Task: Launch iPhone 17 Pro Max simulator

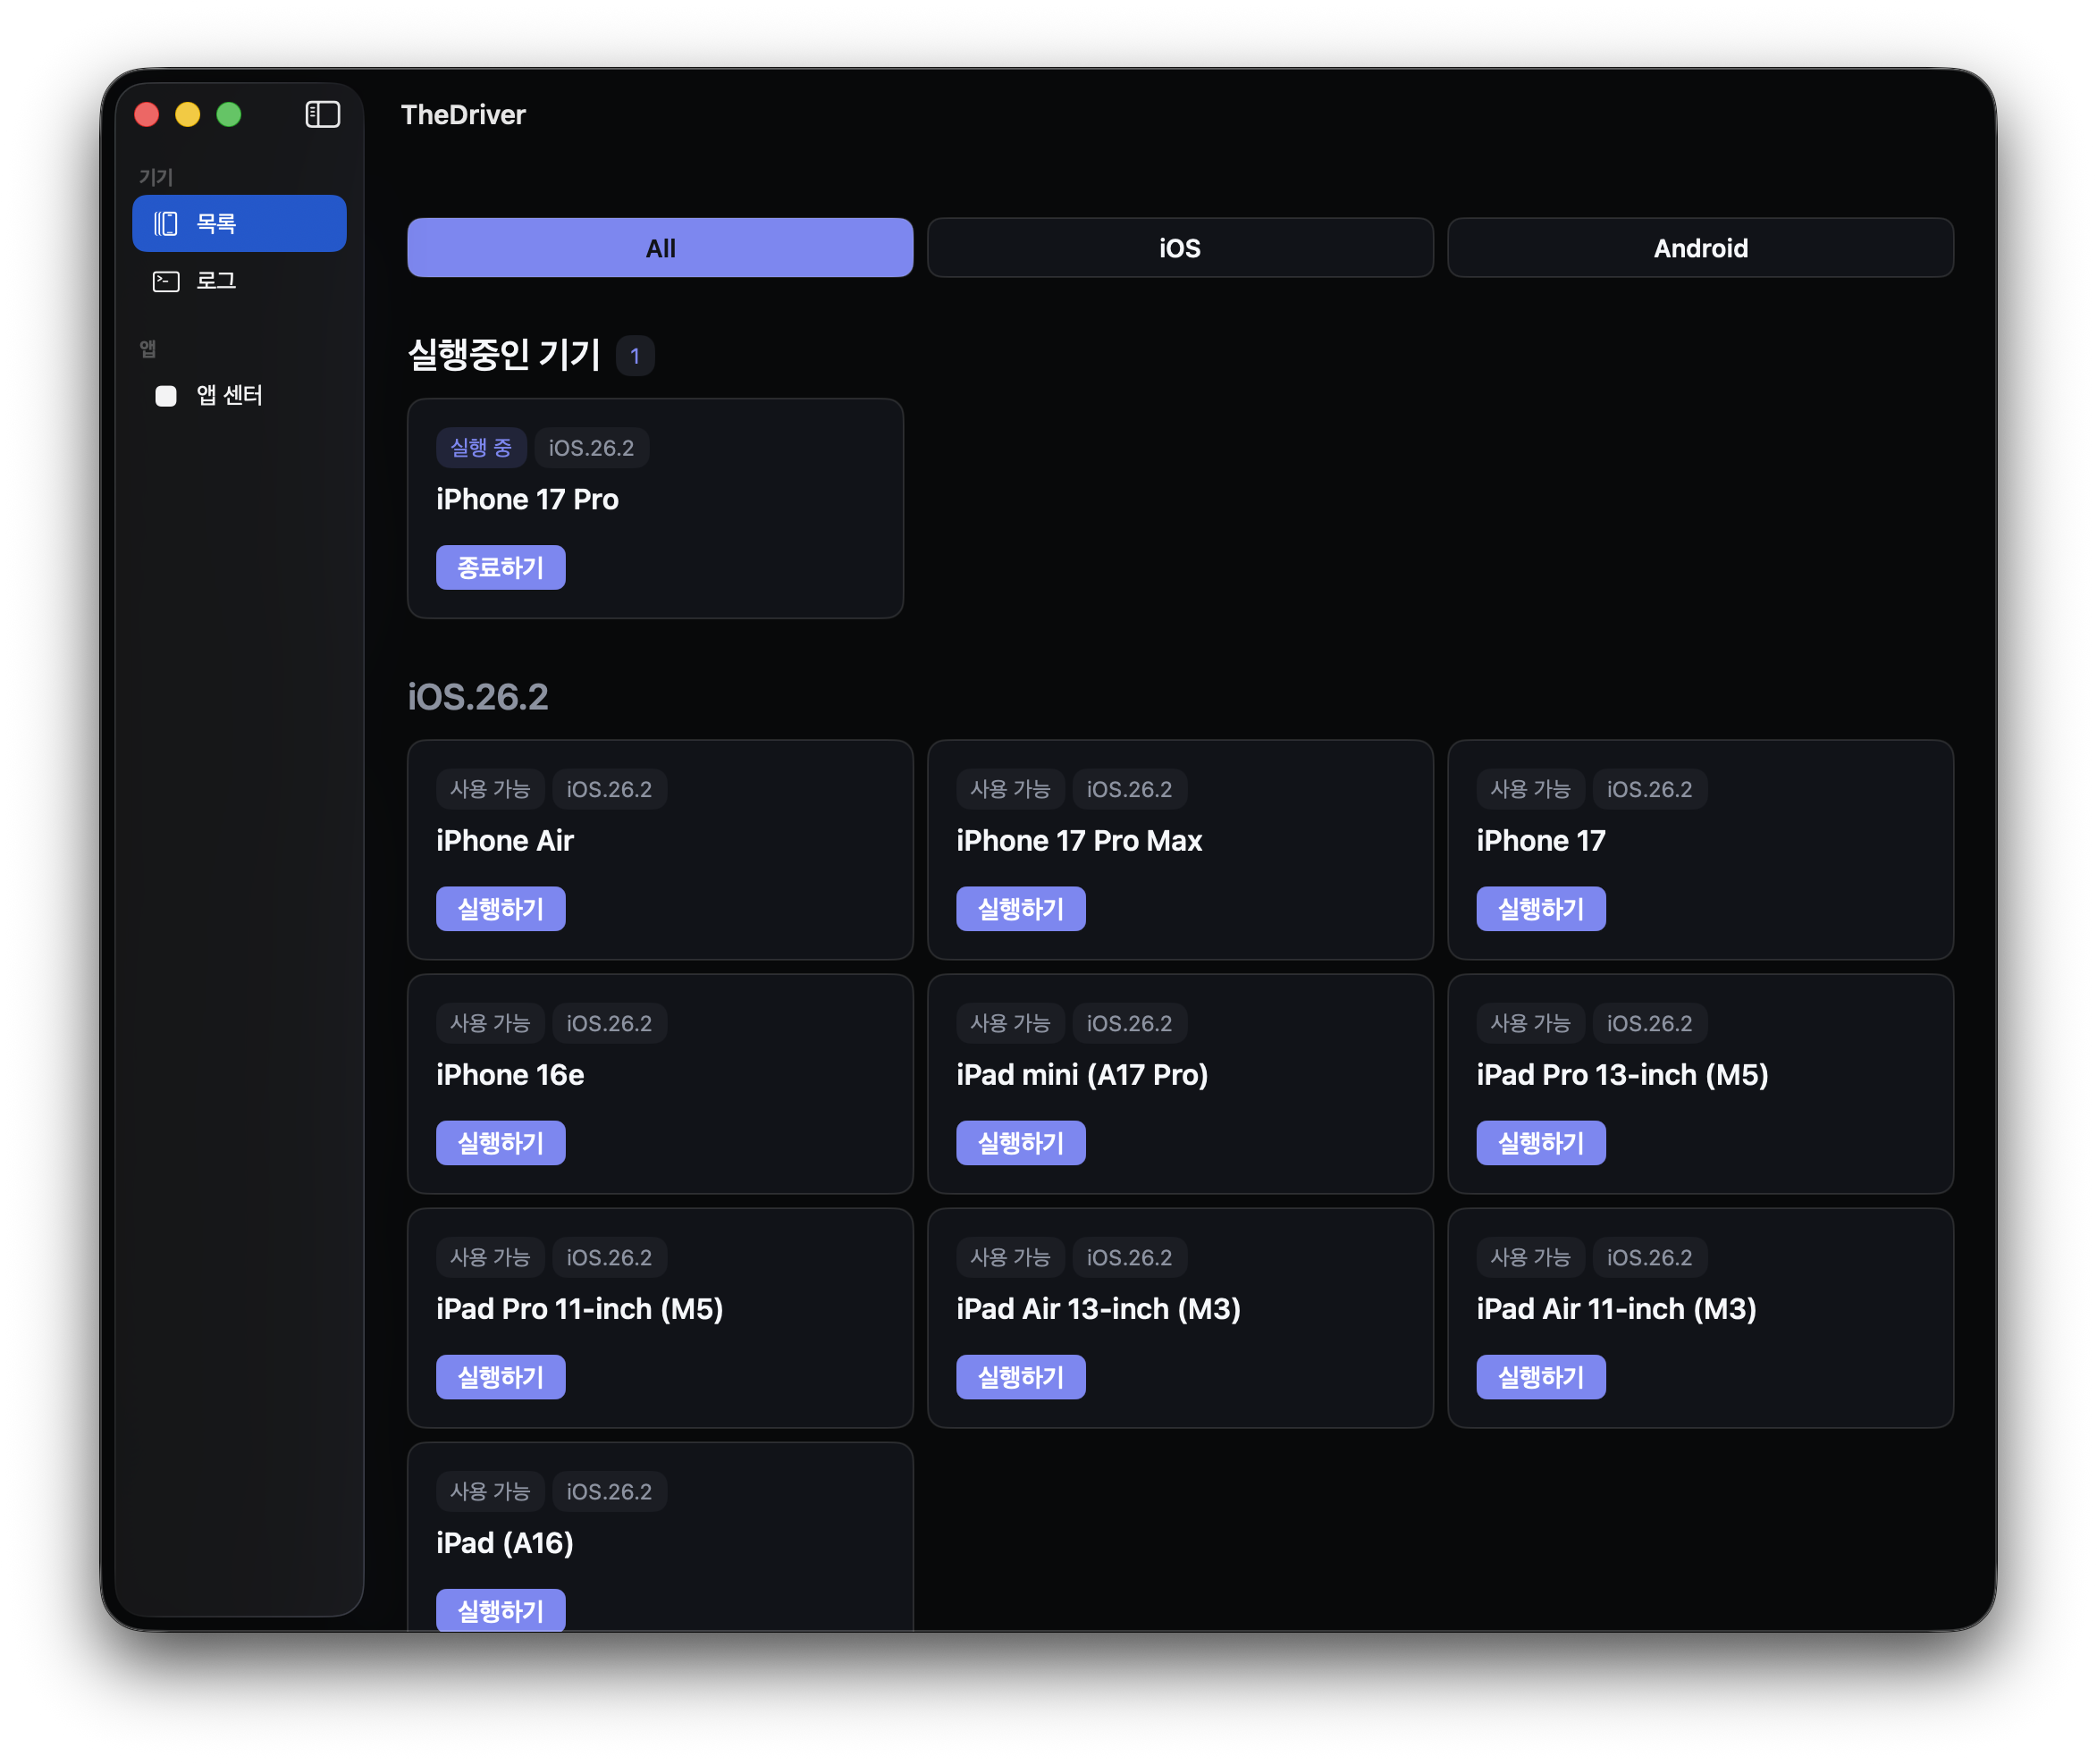Action: (x=1020, y=909)
